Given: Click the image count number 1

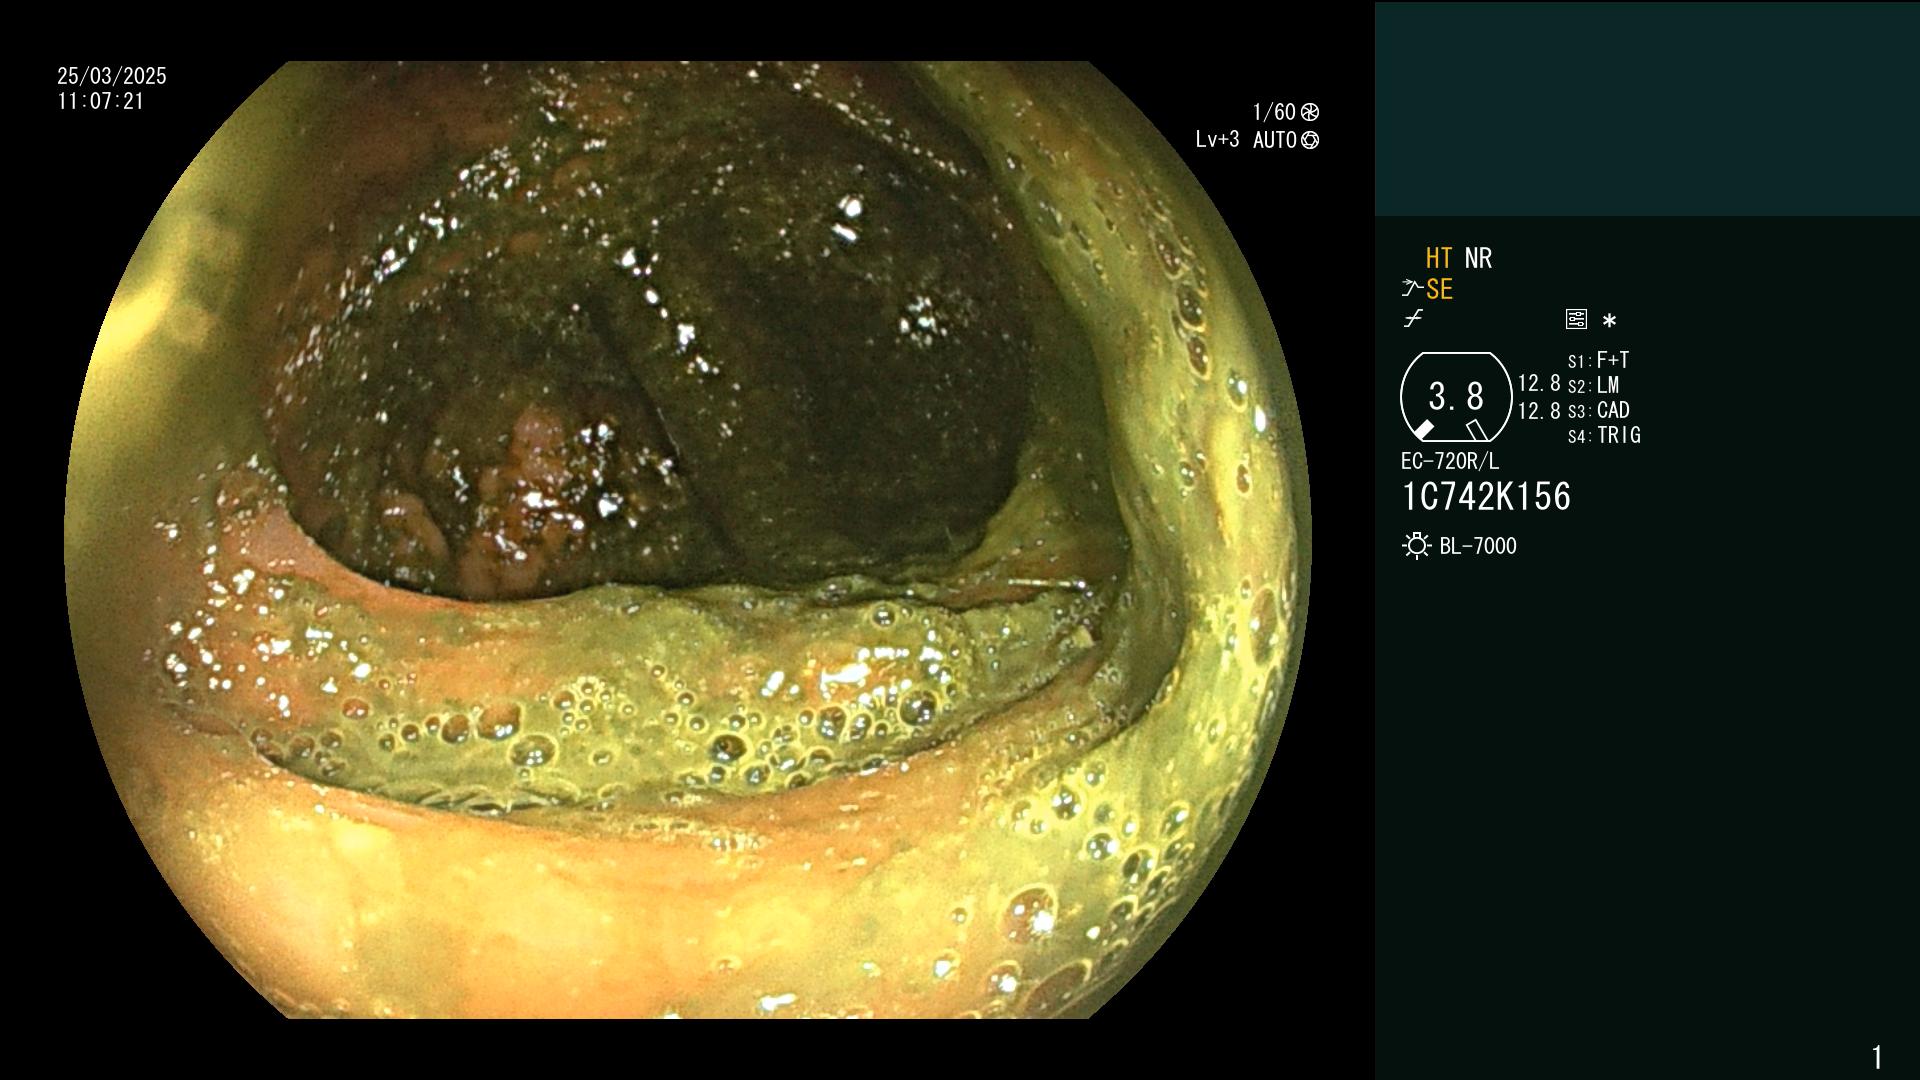Looking at the screenshot, I should tap(1877, 1057).
